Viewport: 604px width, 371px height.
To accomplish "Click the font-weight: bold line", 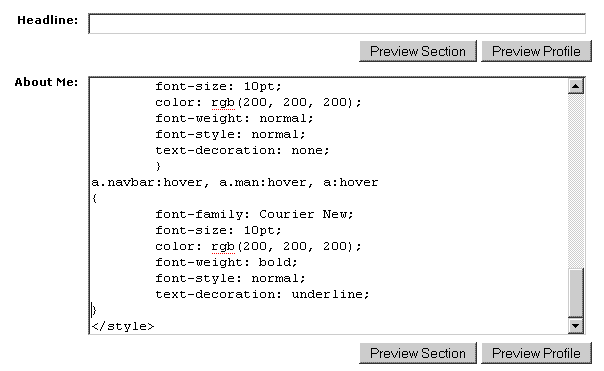I will pyautogui.click(x=226, y=262).
